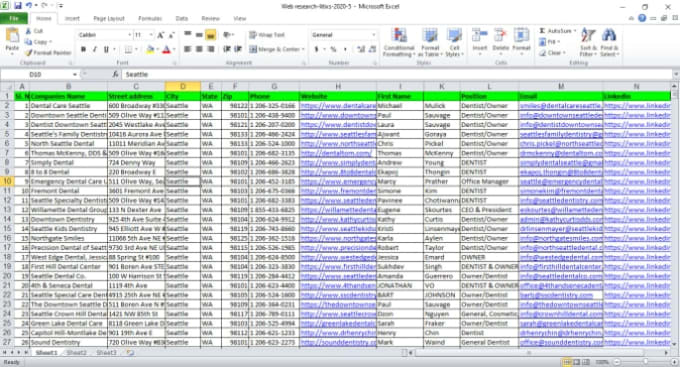
Task: Toggle Align Text Right
Action: pyautogui.click(x=210, y=49)
